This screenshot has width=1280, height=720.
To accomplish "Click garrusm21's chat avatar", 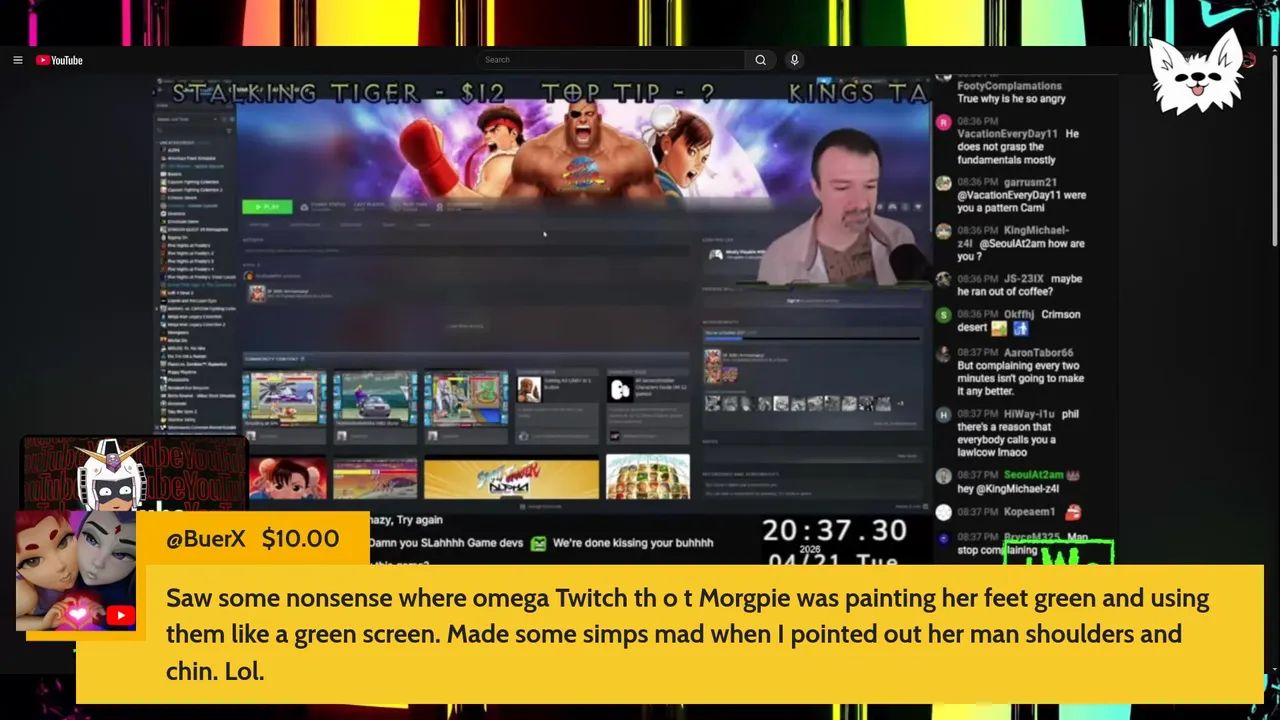I will point(944,183).
